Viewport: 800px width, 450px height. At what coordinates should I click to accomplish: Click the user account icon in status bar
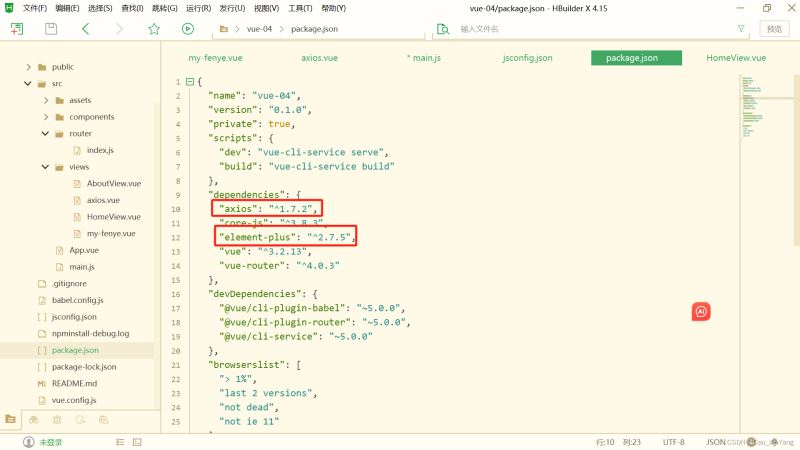pyautogui.click(x=29, y=442)
